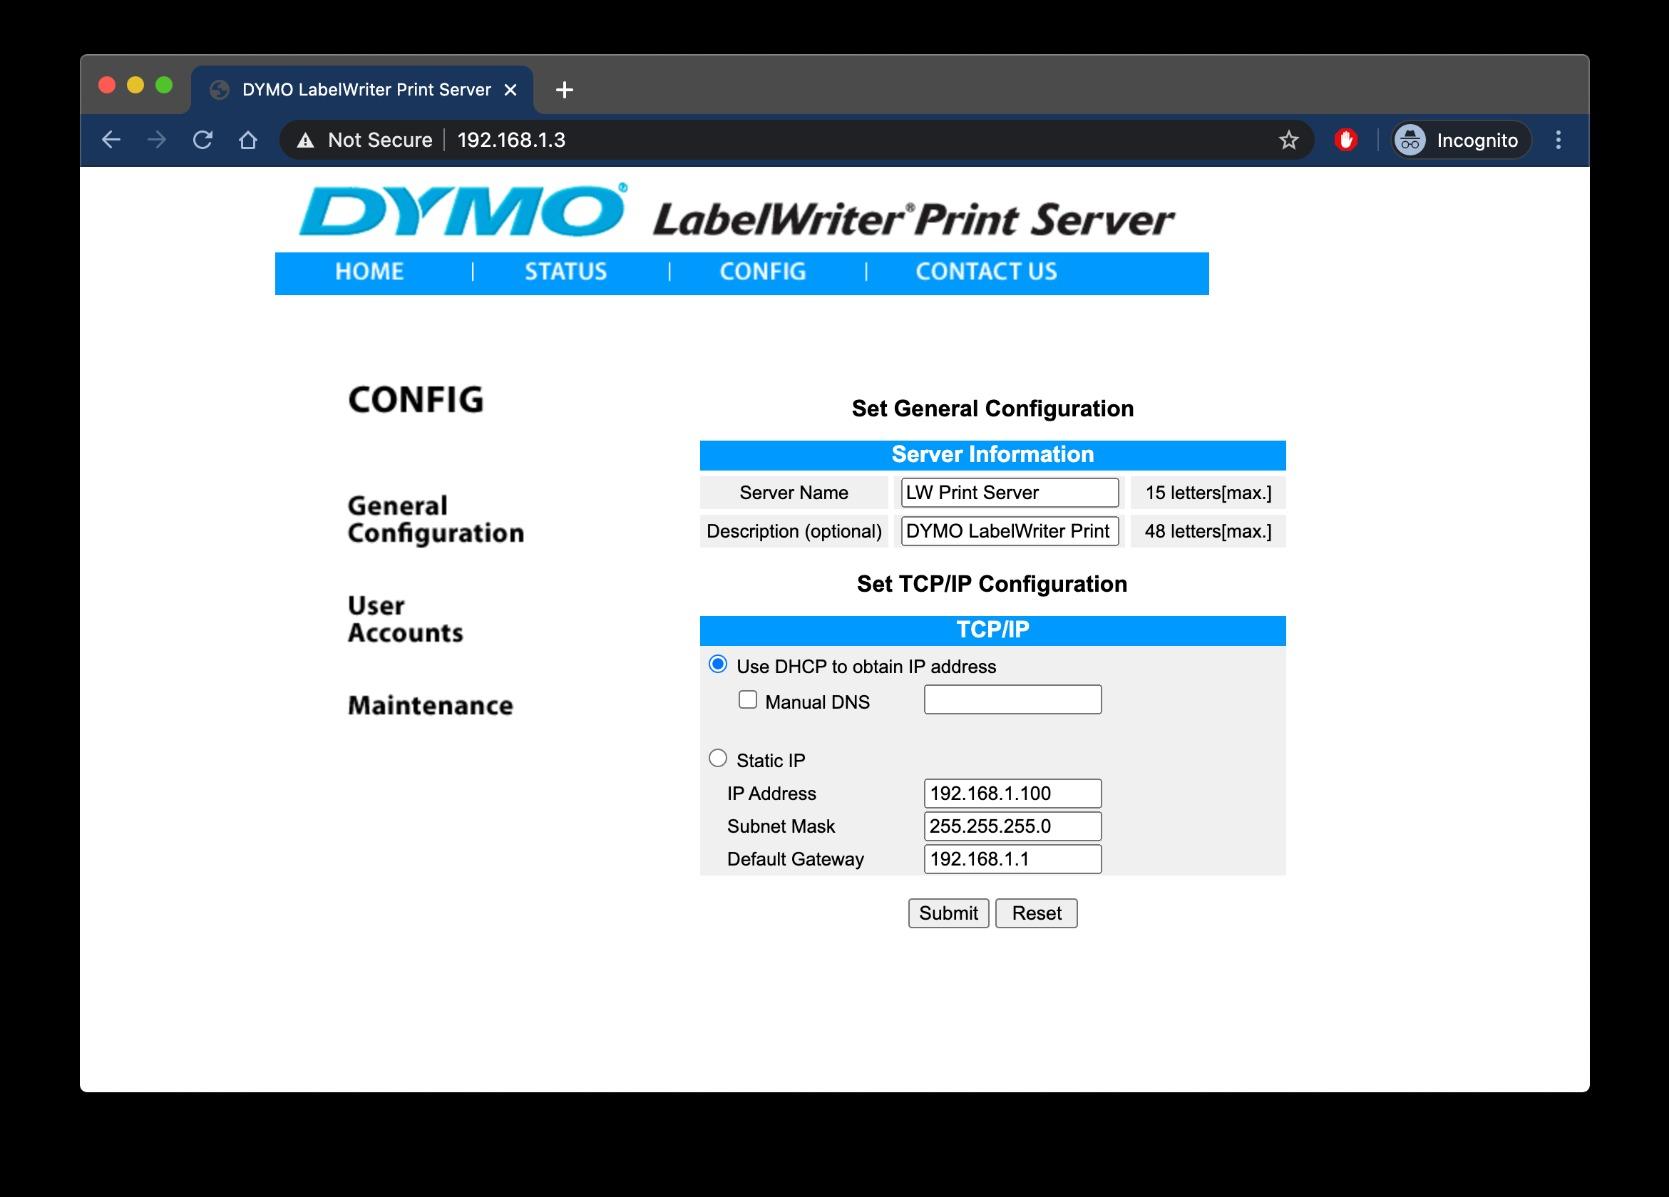The height and width of the screenshot is (1197, 1669).
Task: Click the 'LabelWriter Print Server' banner text
Action: click(x=913, y=220)
